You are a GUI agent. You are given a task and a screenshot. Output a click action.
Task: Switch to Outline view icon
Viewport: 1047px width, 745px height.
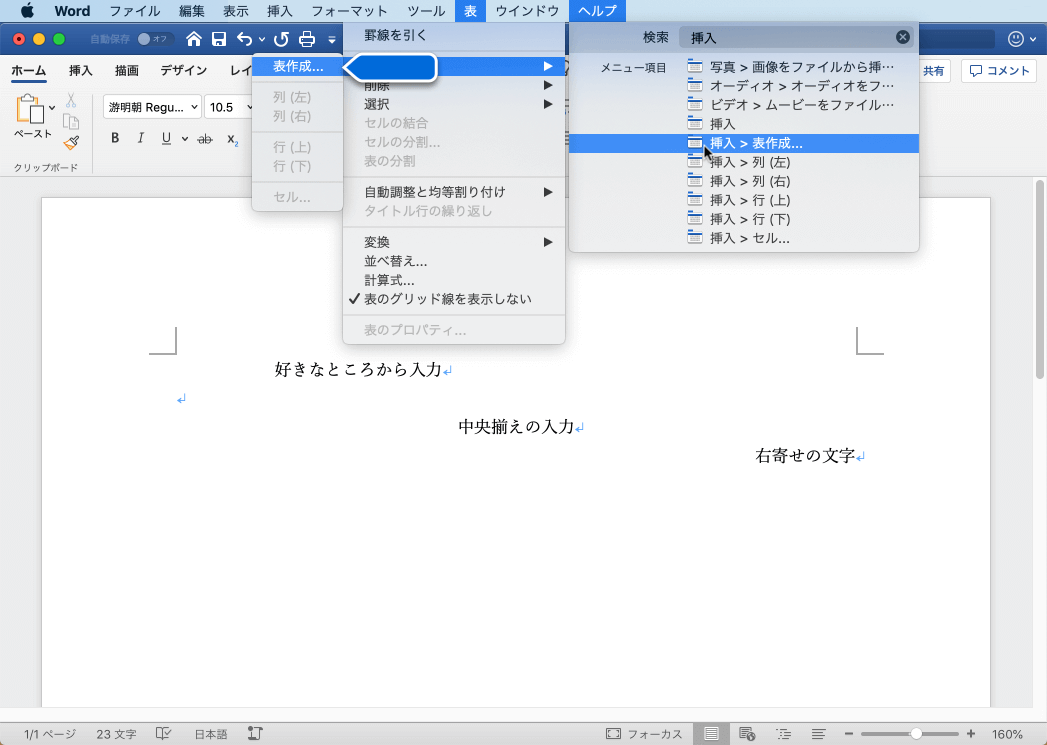[783, 734]
